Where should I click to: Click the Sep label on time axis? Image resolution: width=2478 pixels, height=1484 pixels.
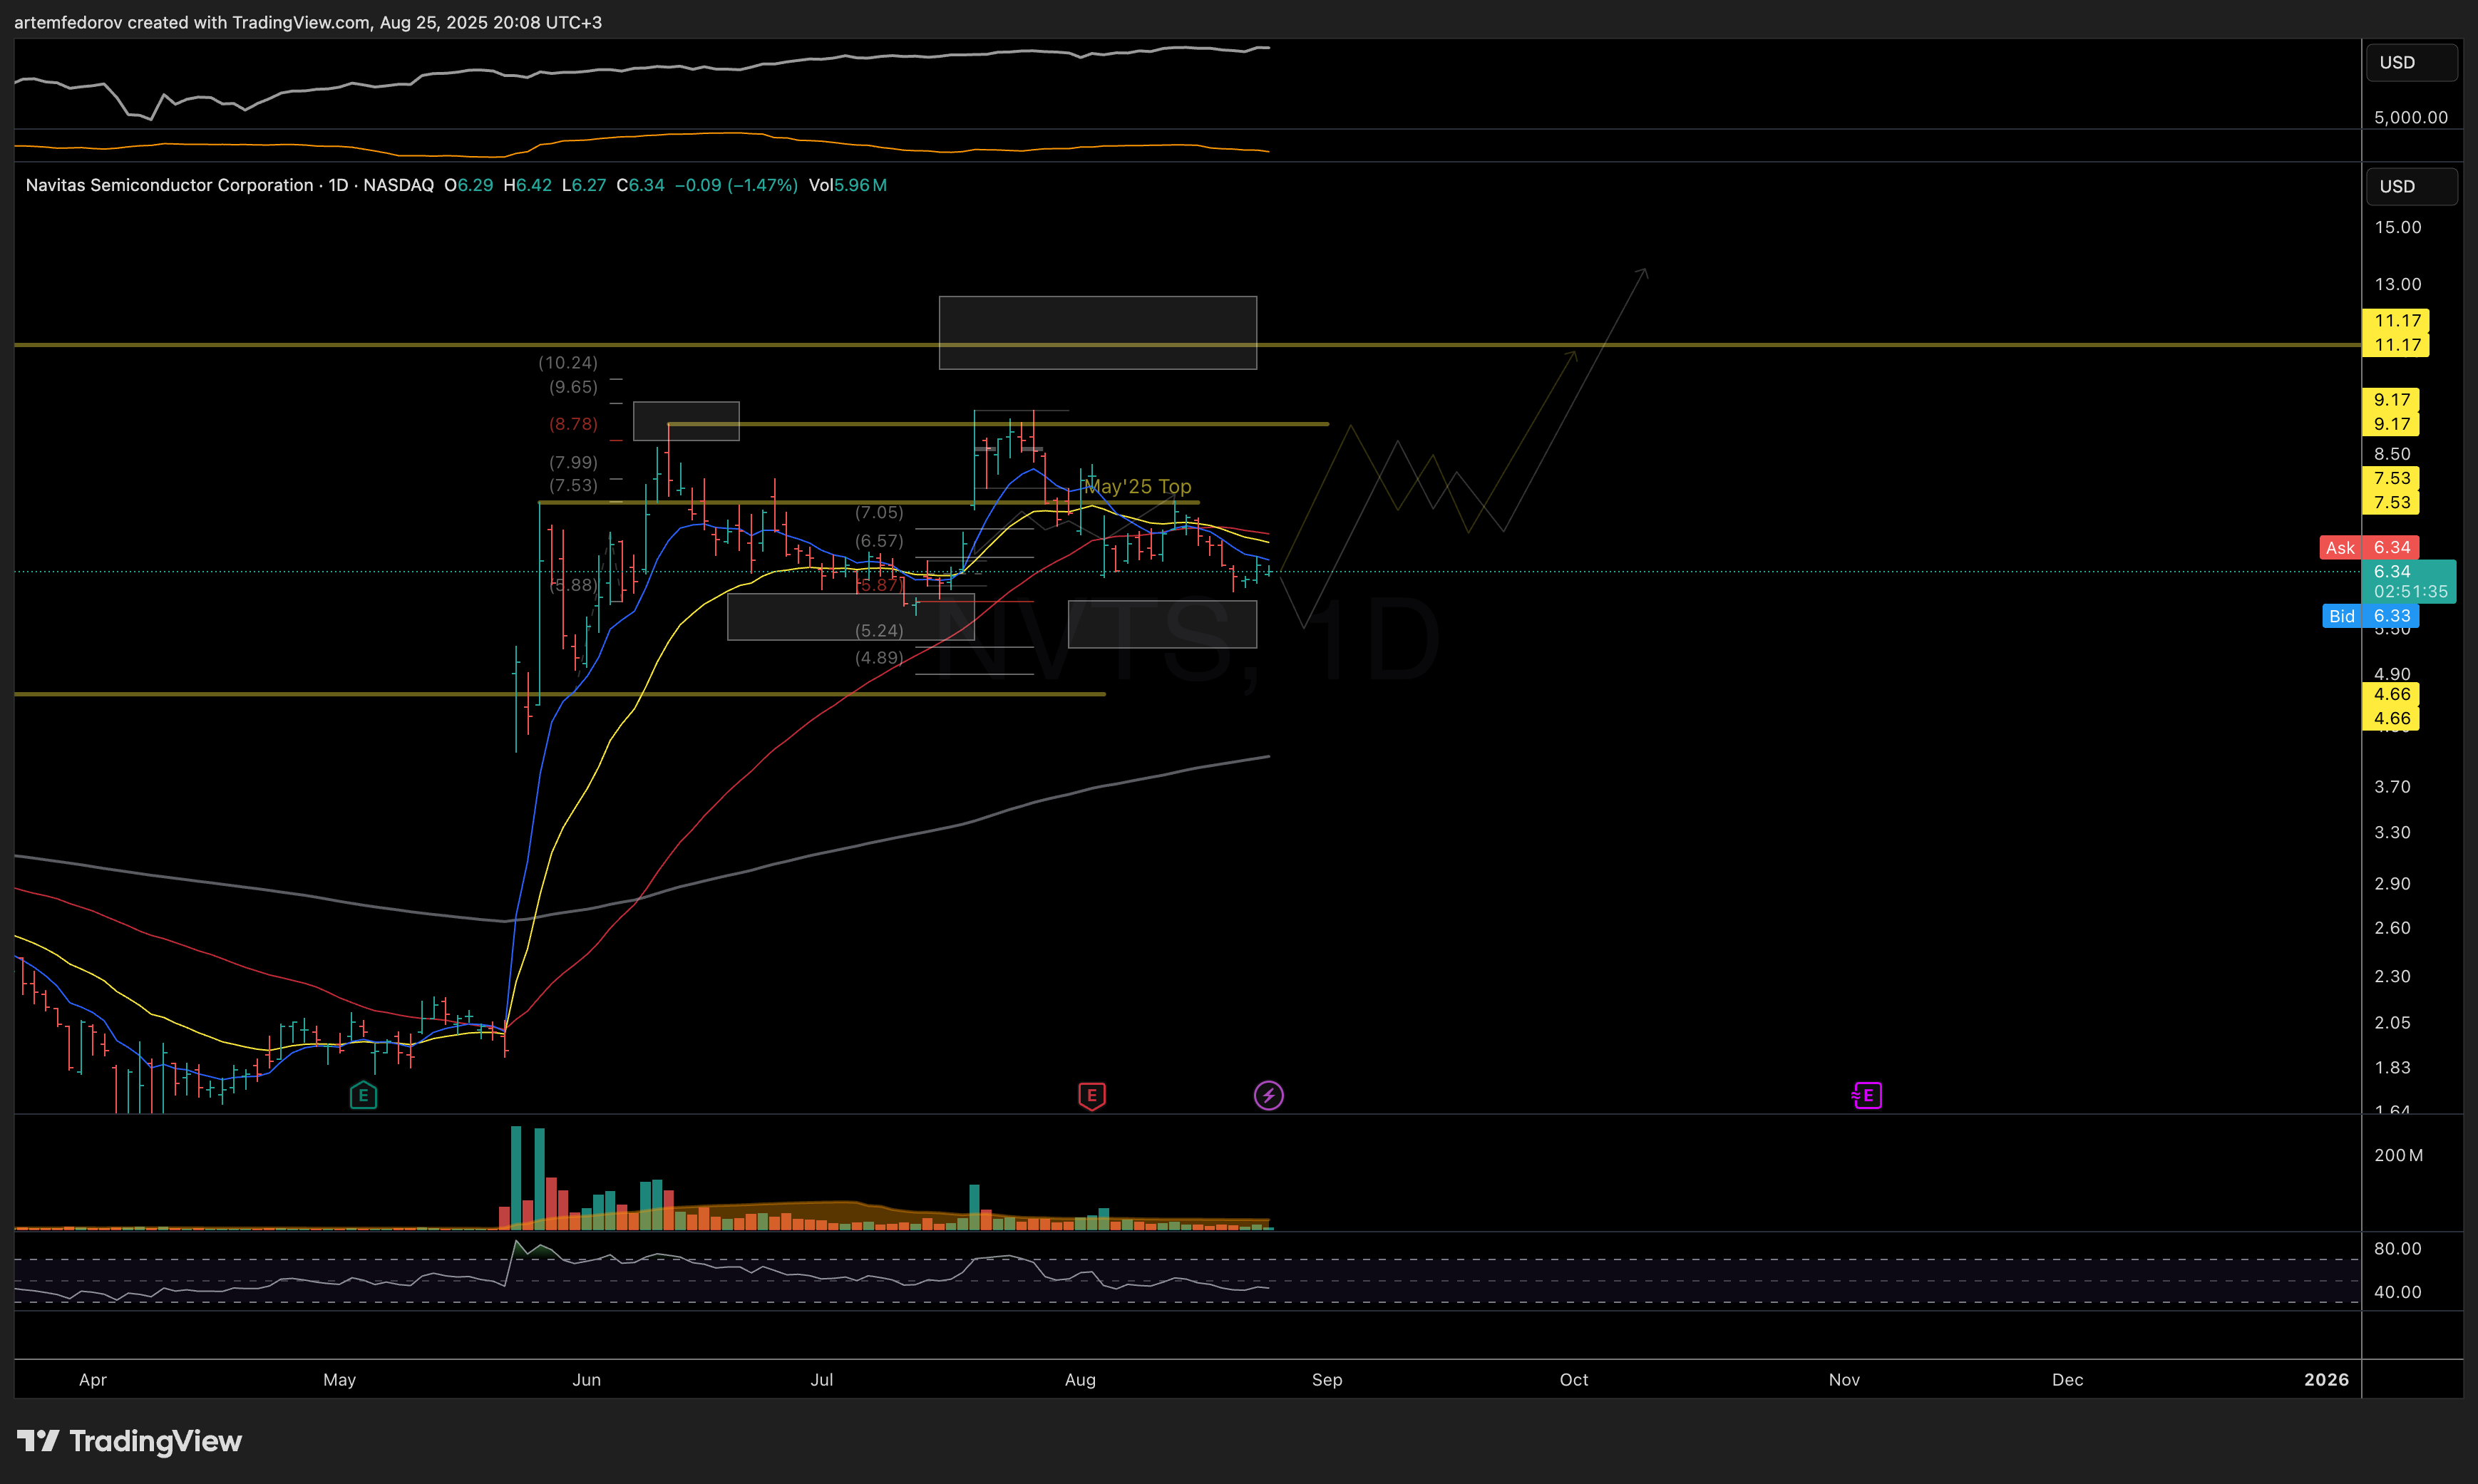(1327, 1379)
